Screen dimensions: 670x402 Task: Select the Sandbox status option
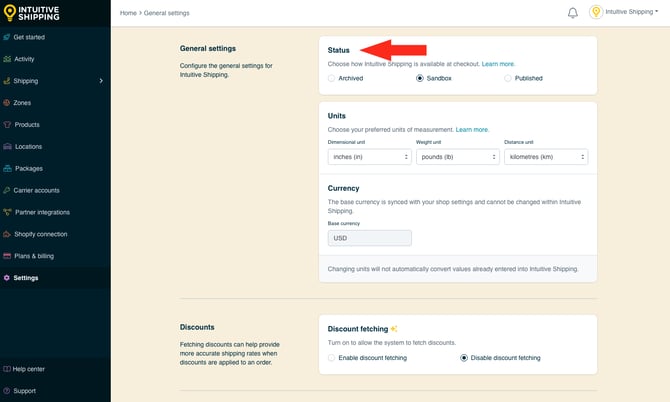(x=420, y=78)
